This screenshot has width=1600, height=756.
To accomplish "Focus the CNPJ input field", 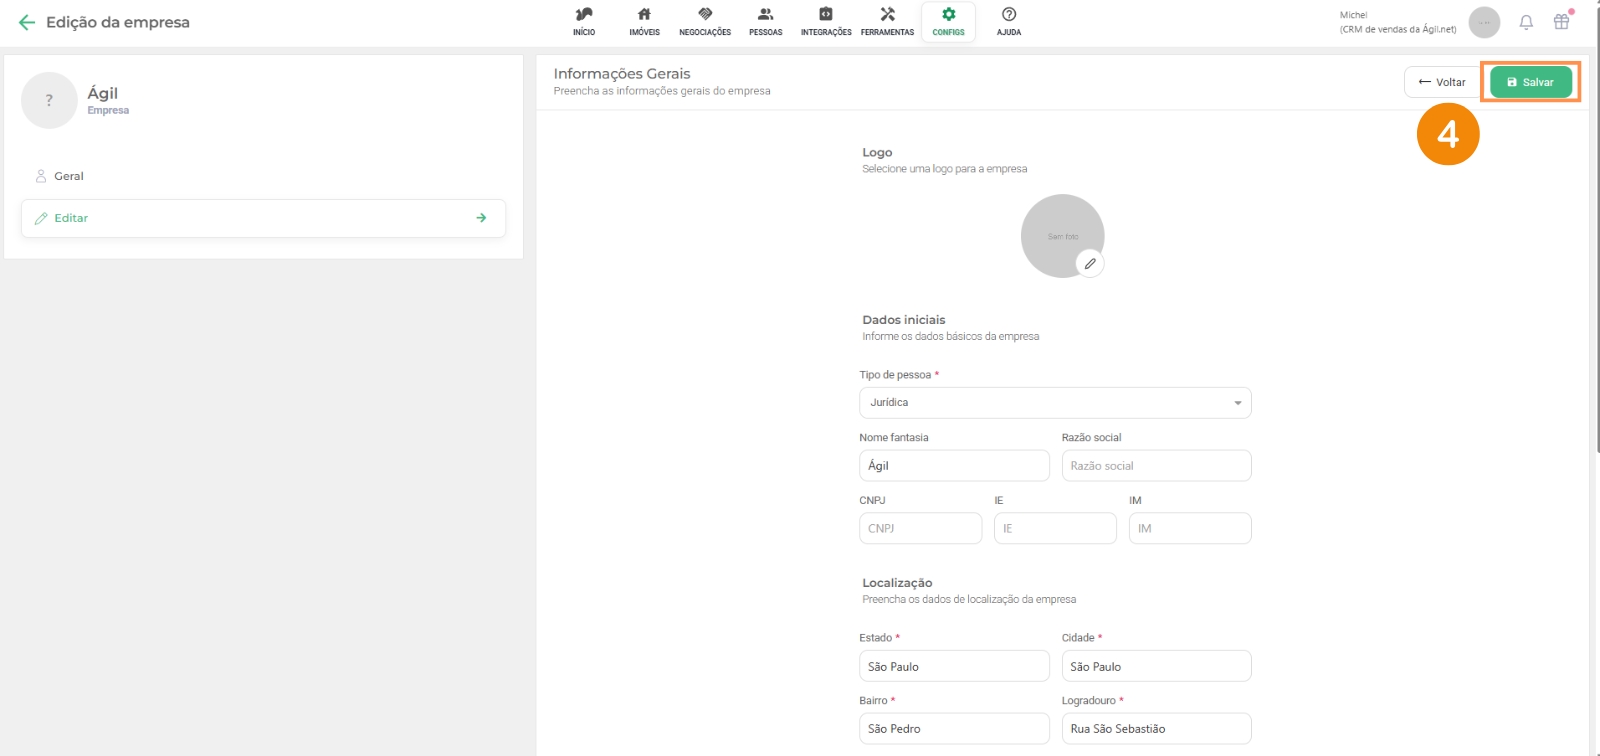I will [x=920, y=528].
